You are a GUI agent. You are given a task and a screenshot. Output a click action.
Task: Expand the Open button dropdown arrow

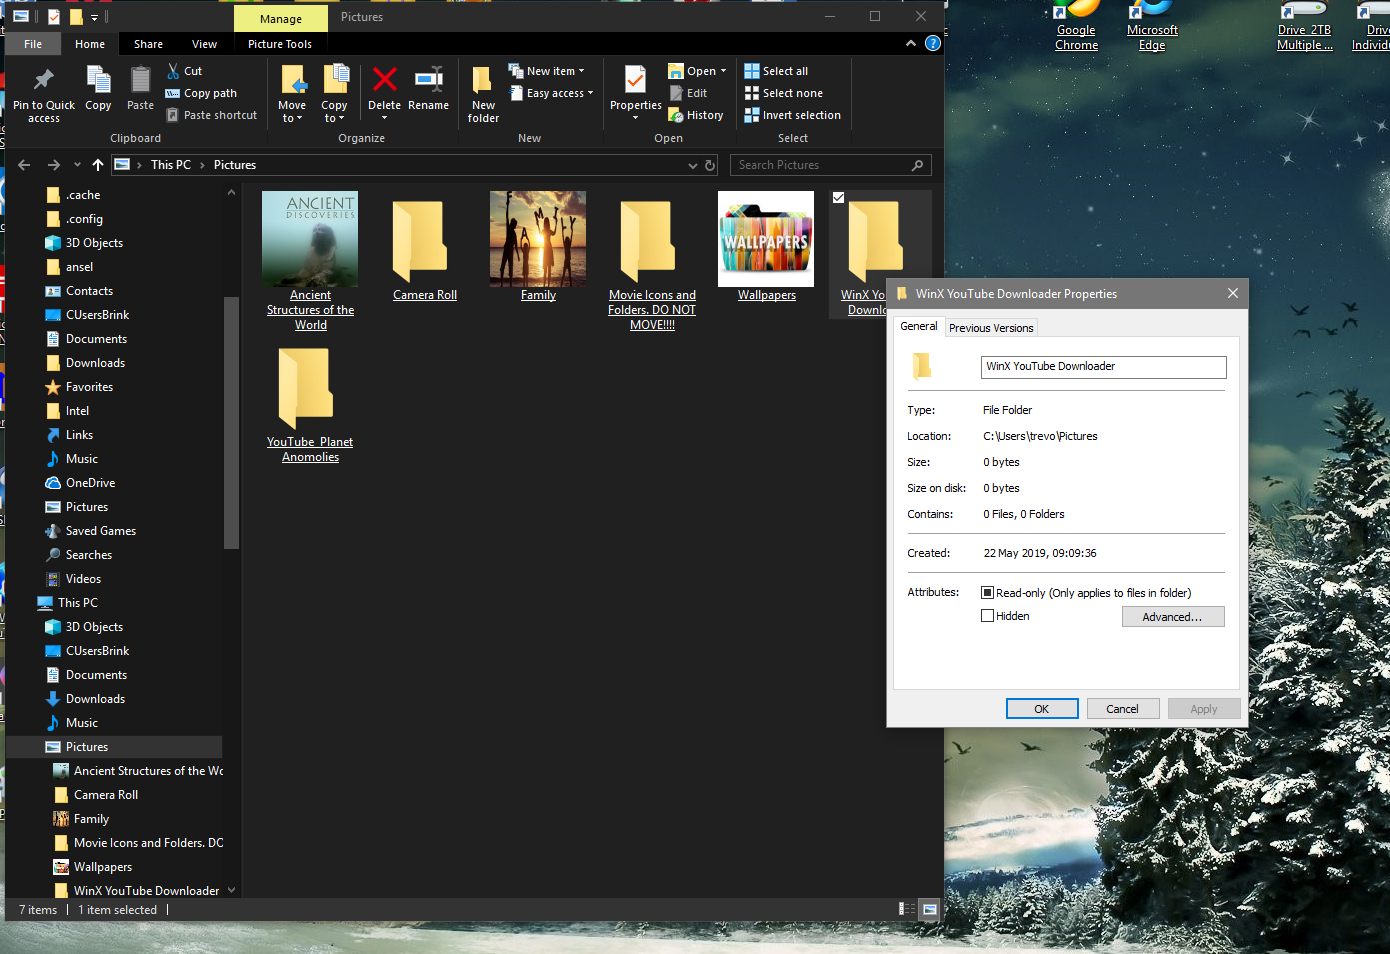tap(723, 71)
